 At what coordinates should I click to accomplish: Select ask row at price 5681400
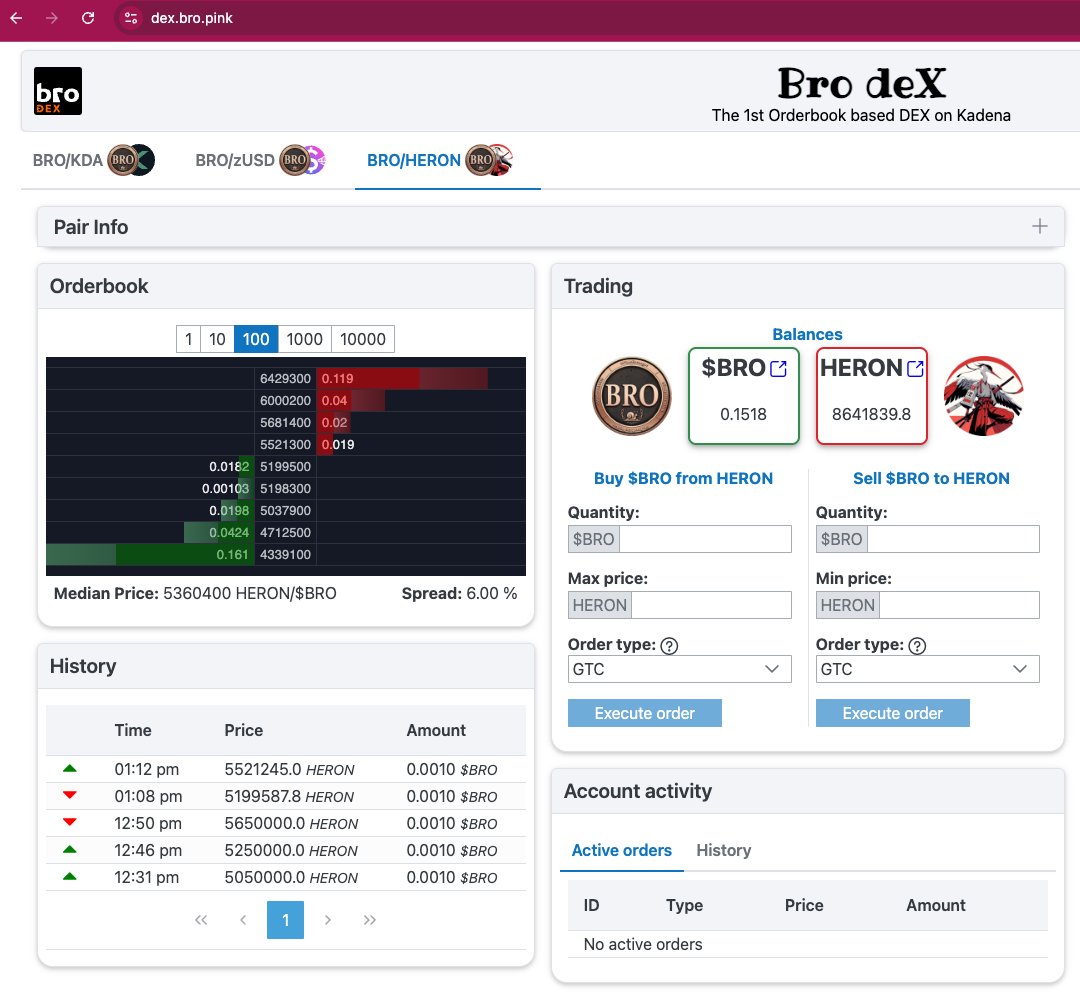click(286, 422)
